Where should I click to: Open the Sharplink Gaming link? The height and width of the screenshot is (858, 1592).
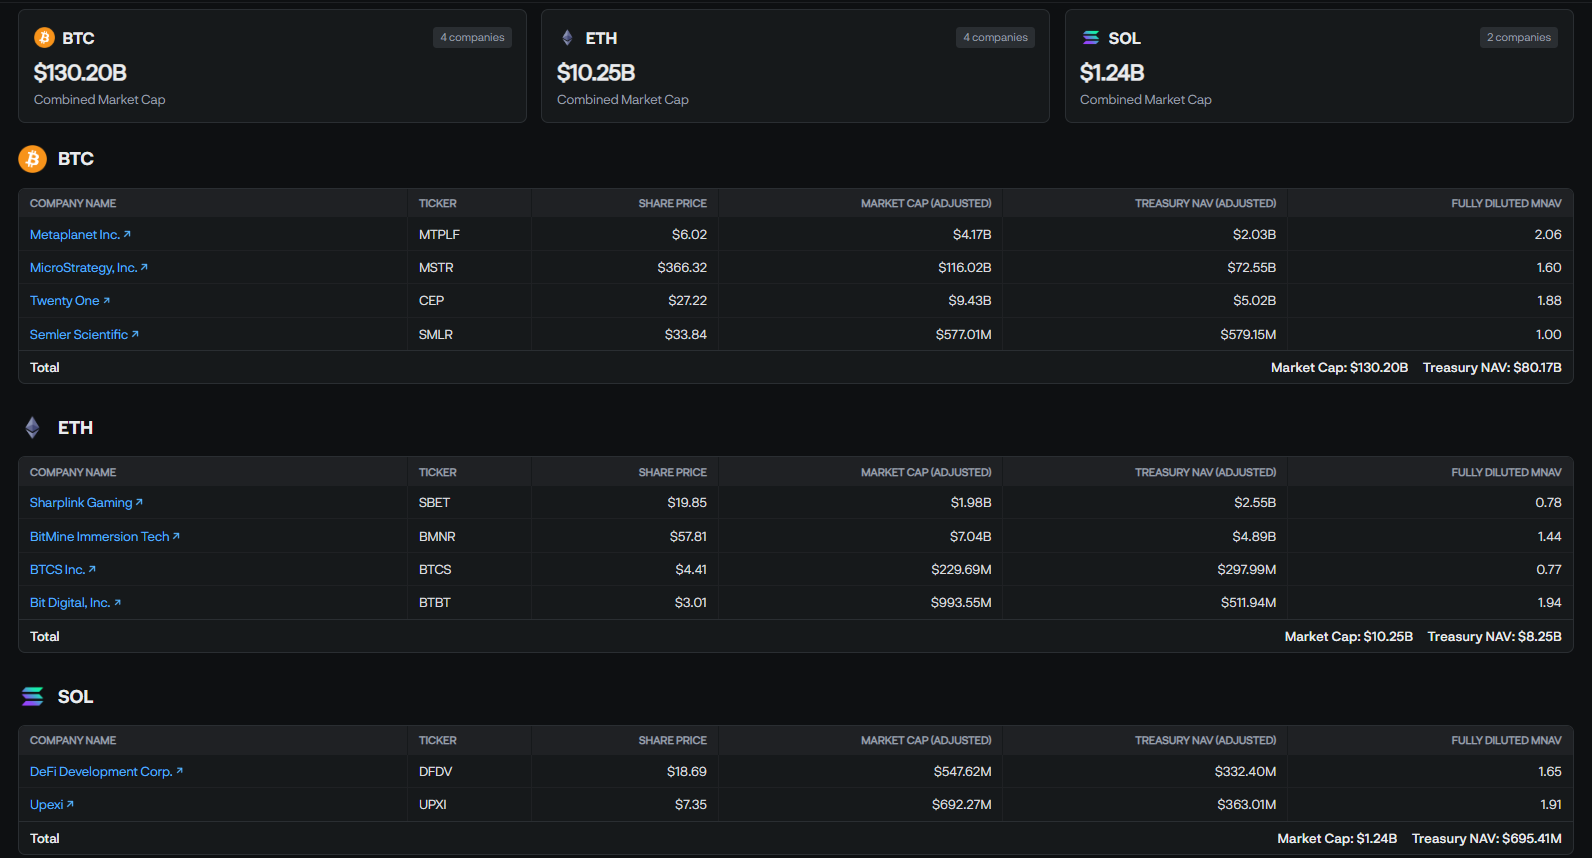point(81,503)
